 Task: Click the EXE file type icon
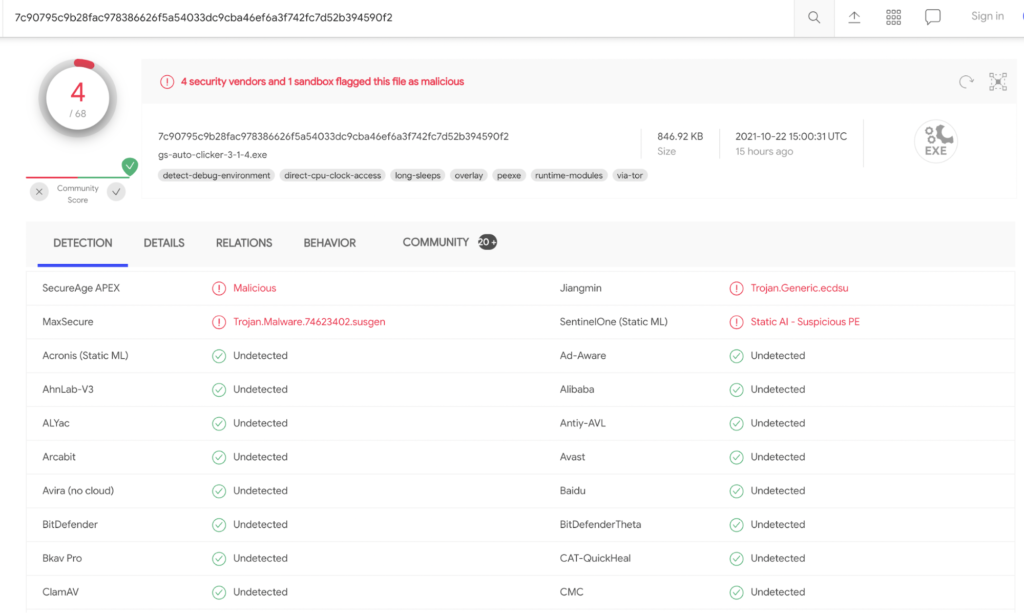[x=935, y=142]
